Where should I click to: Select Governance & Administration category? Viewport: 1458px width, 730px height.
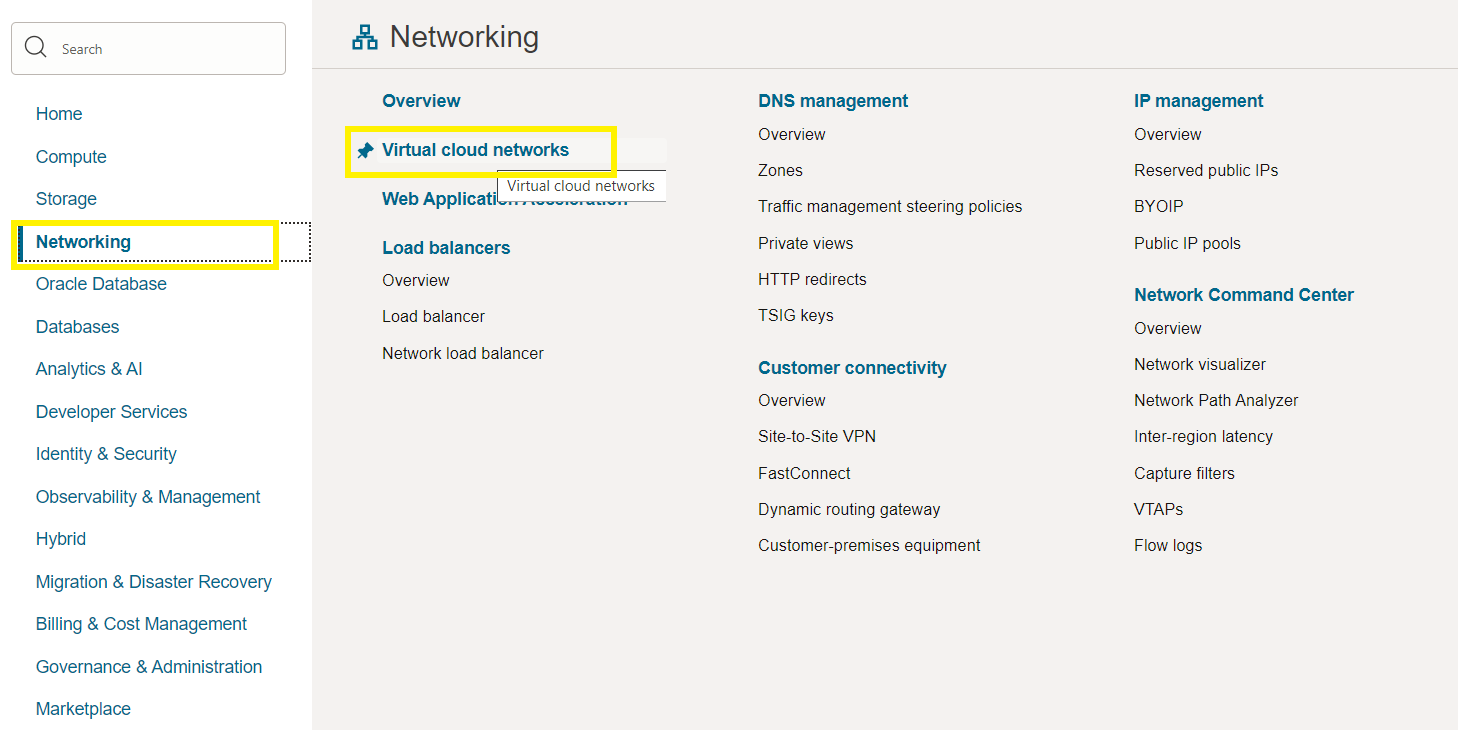(149, 667)
